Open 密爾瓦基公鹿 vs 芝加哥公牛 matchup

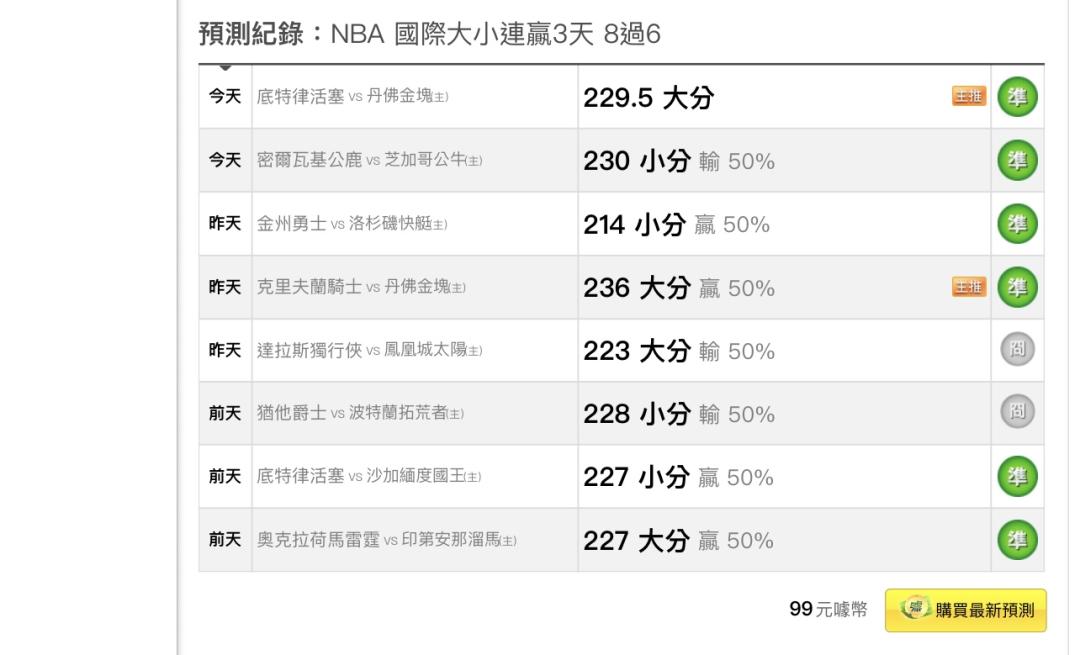point(369,160)
